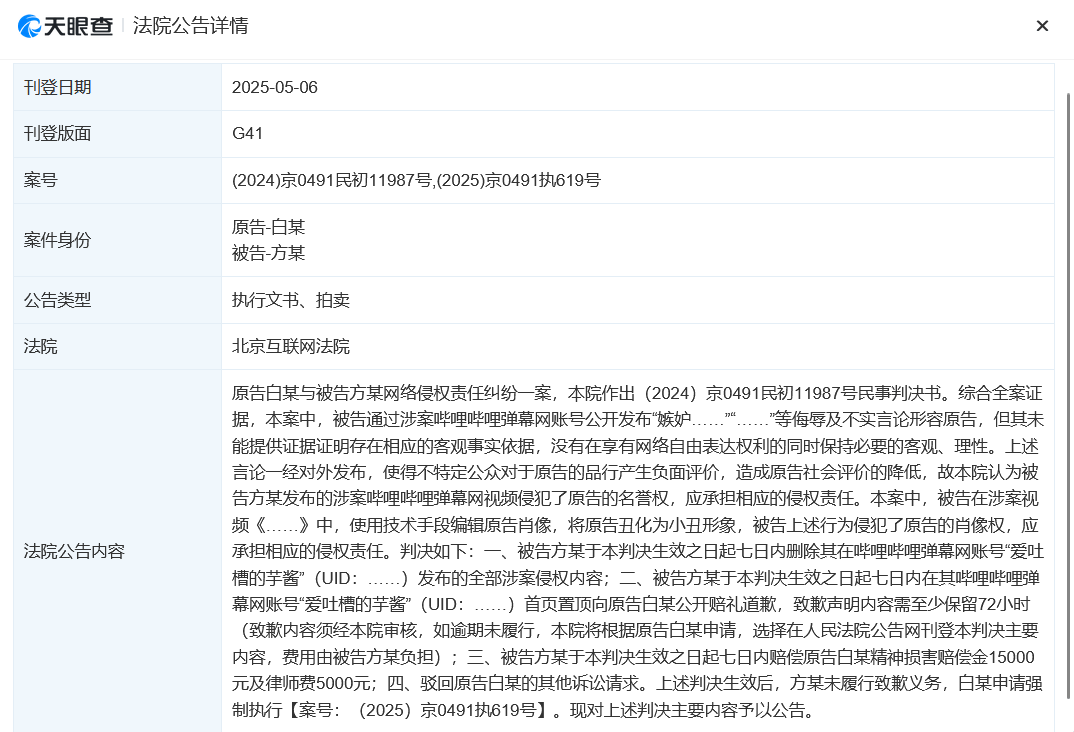This screenshot has width=1074, height=732.
Task: Click the 案件身份 row label
Action: coord(58,240)
